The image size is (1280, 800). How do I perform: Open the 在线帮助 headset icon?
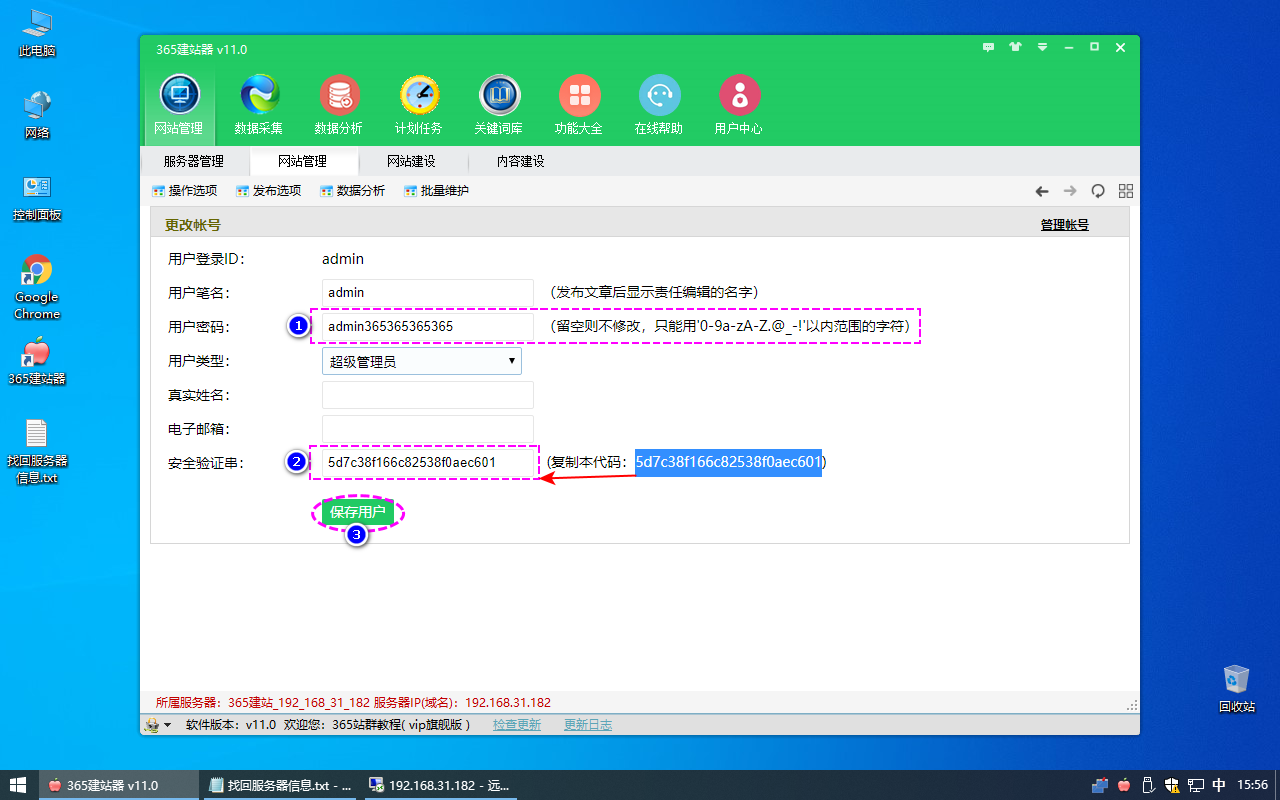click(659, 106)
